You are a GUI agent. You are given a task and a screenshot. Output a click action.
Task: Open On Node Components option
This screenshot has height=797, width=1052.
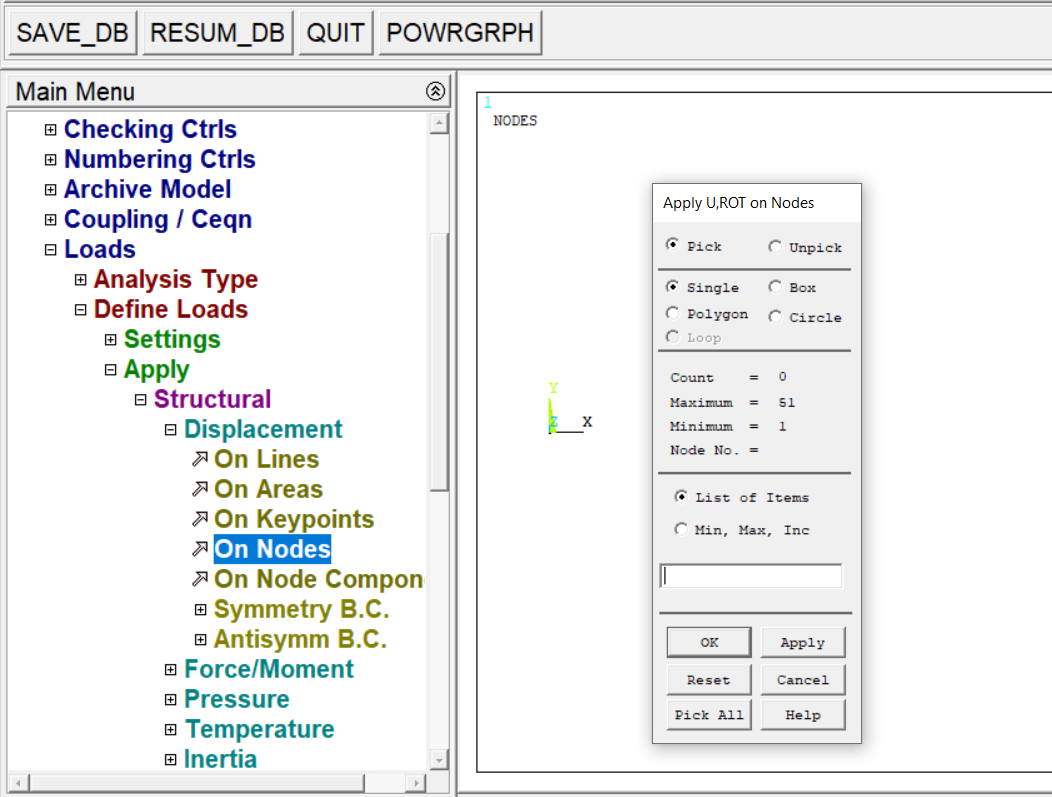tap(319, 579)
